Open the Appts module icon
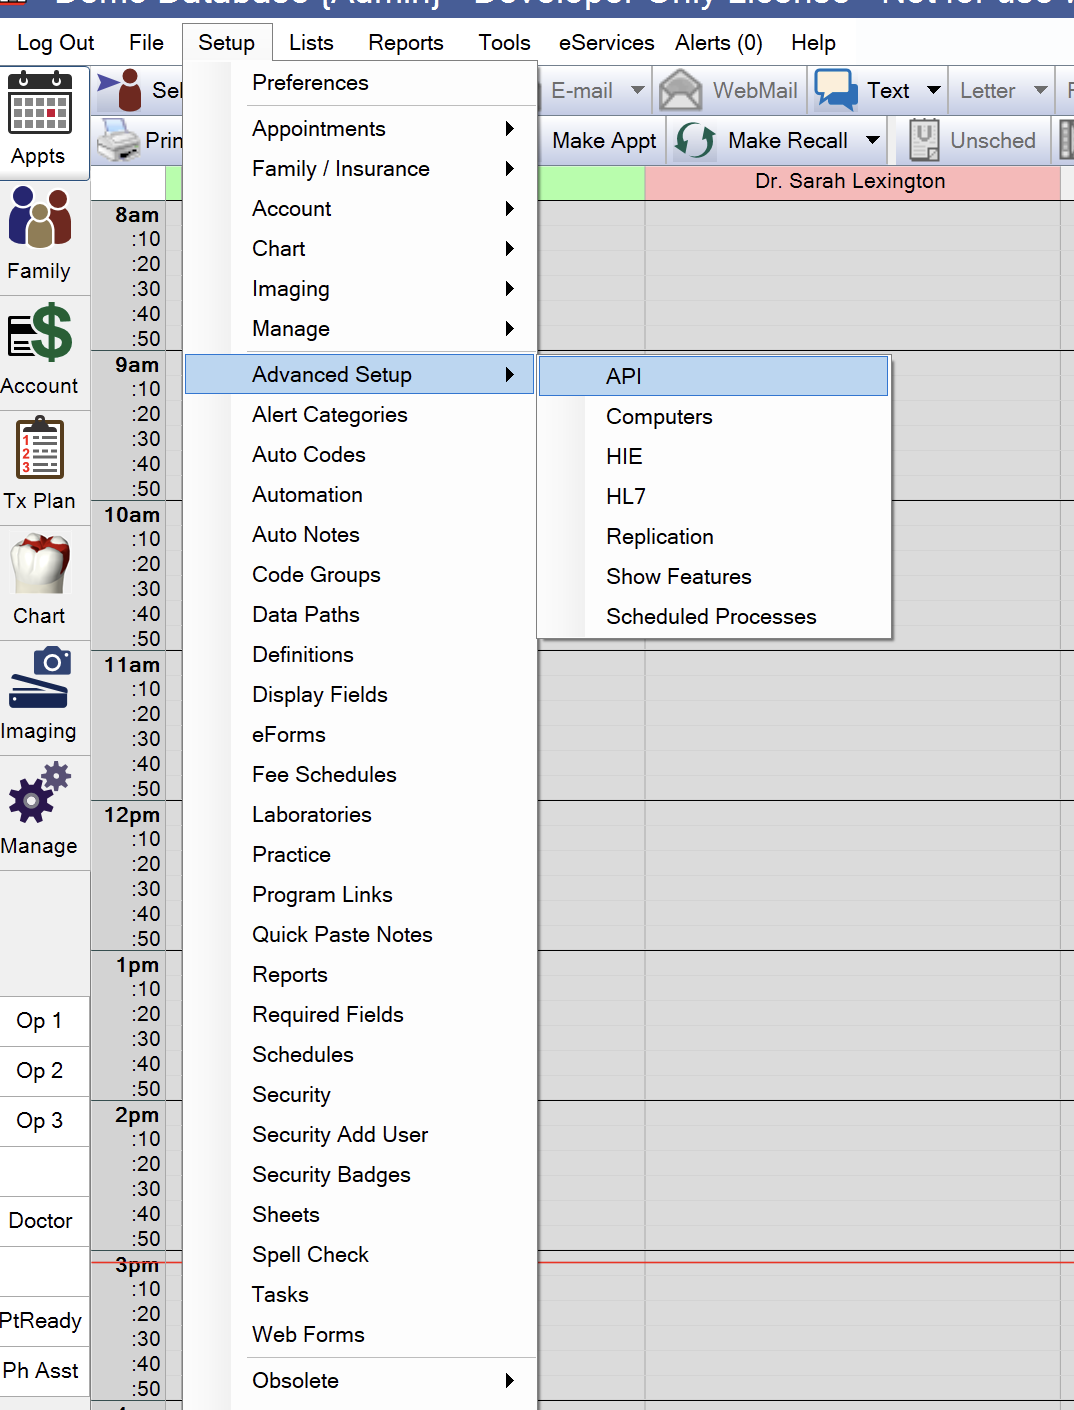The height and width of the screenshot is (1410, 1074). click(x=40, y=103)
